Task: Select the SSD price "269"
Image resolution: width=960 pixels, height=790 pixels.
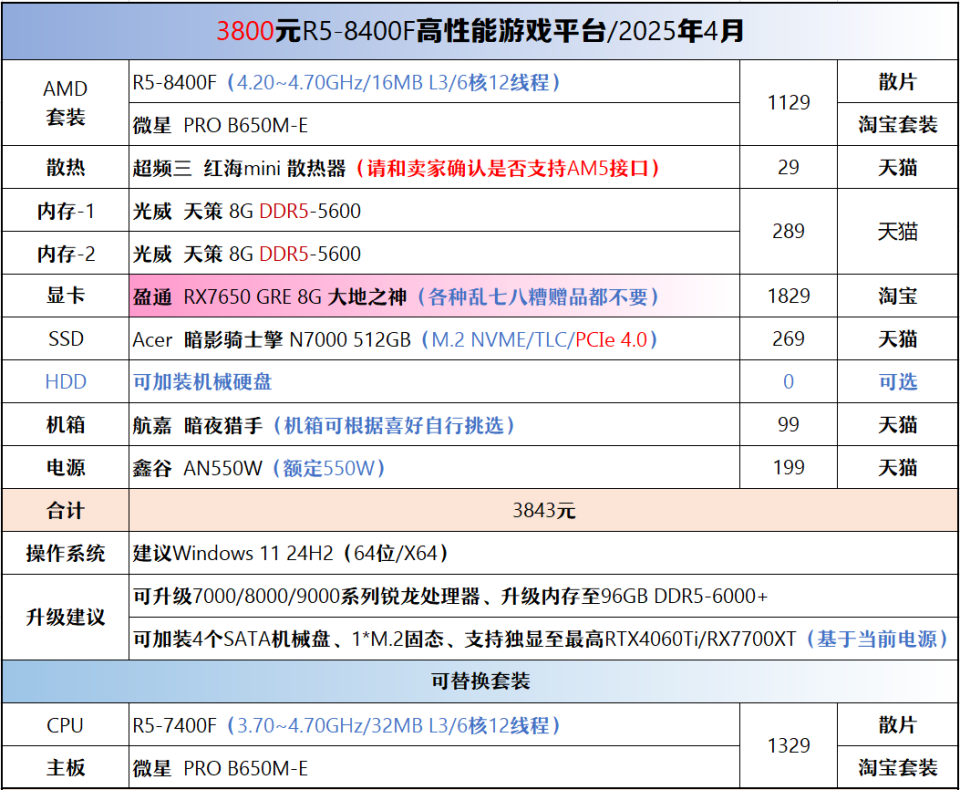Action: pyautogui.click(x=789, y=339)
